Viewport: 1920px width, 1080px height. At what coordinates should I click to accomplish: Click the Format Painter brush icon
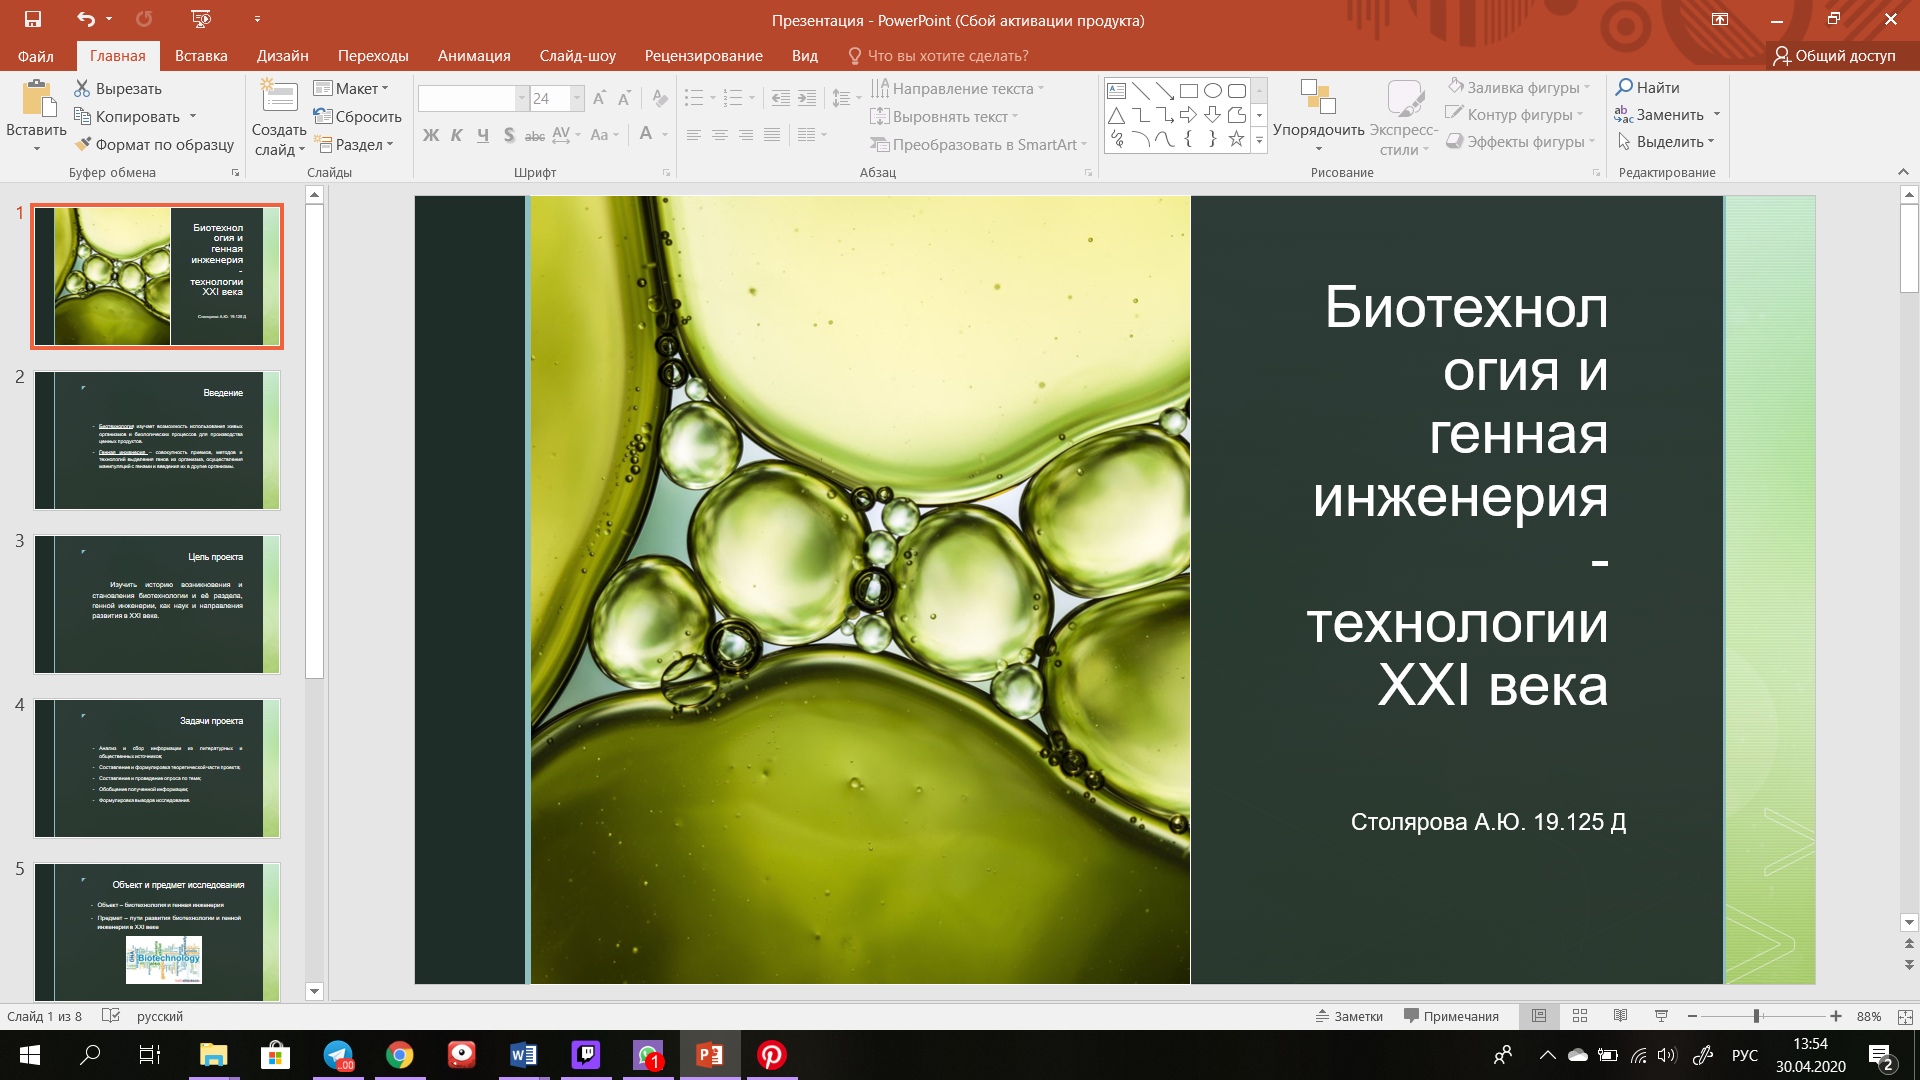84,144
